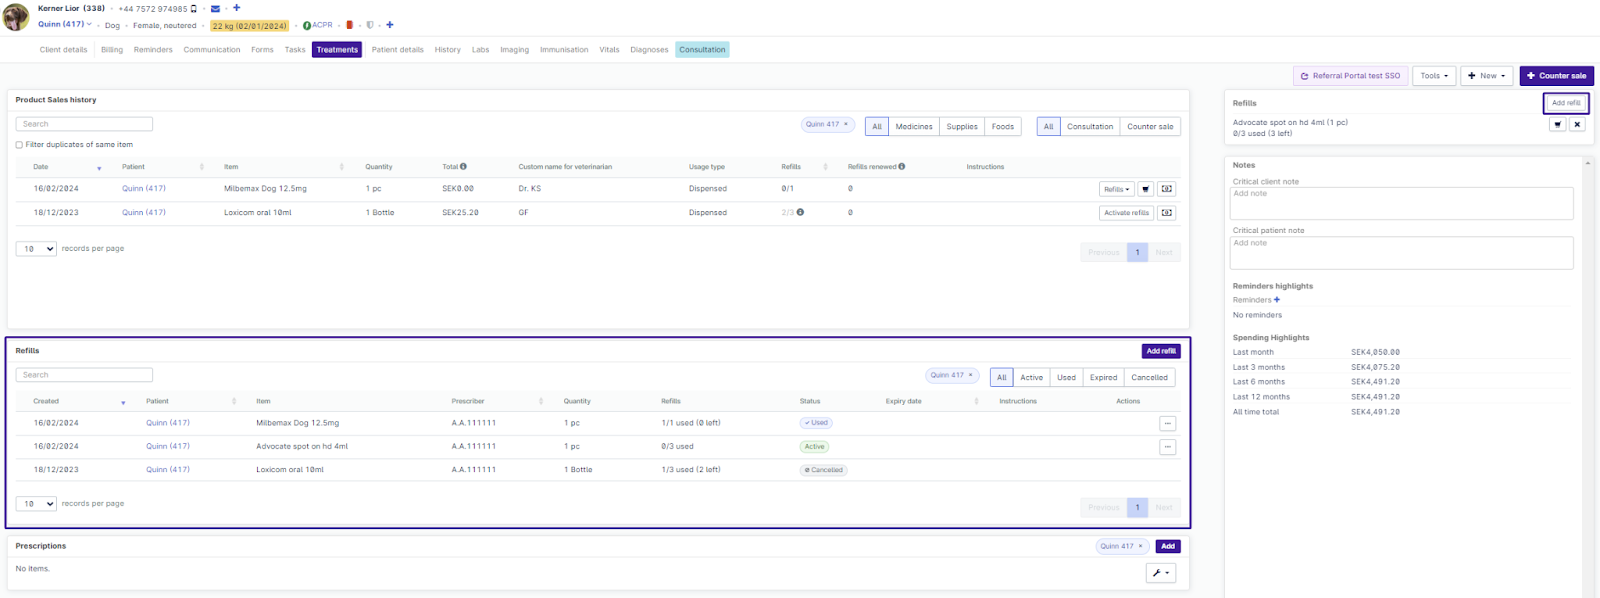Show only Active refills filter
The image size is (1600, 598).
coord(1031,378)
